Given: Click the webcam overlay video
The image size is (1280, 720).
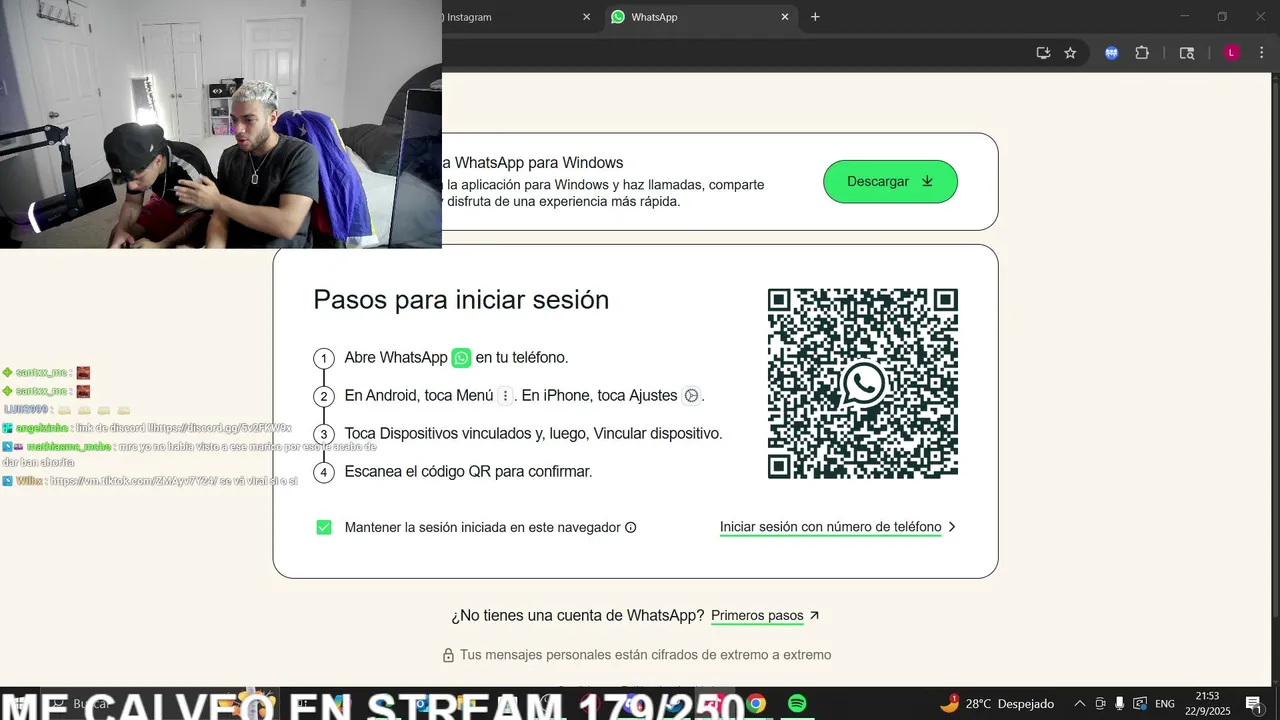Looking at the screenshot, I should click(220, 124).
